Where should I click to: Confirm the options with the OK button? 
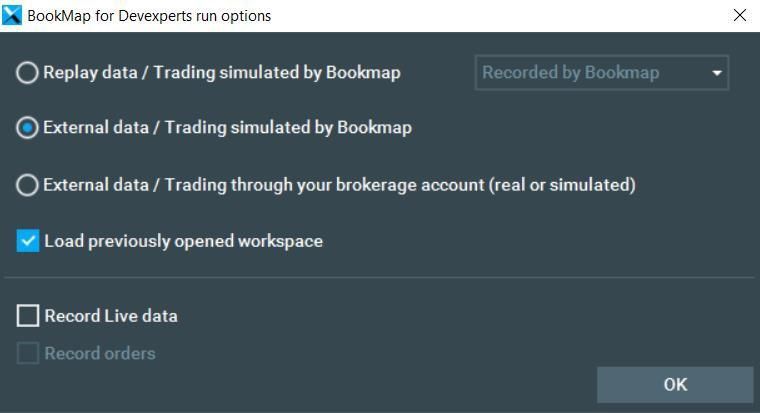[675, 384]
